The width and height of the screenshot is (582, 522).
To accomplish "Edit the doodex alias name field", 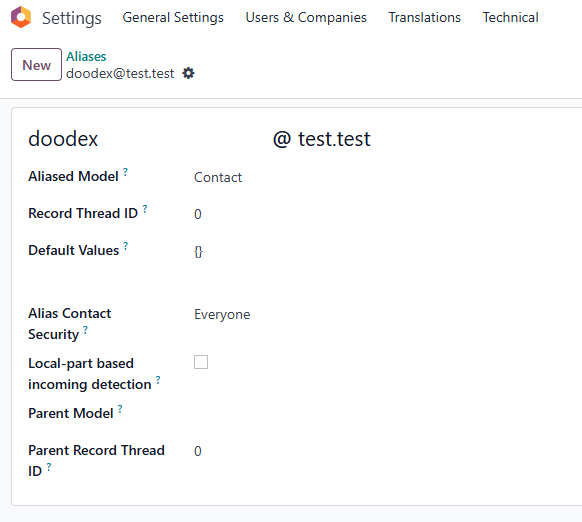I will (147, 139).
